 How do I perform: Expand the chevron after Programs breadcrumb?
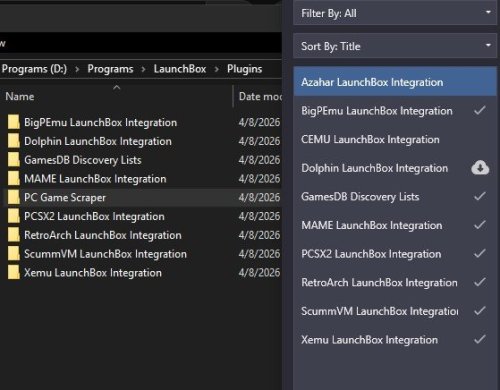(143, 69)
